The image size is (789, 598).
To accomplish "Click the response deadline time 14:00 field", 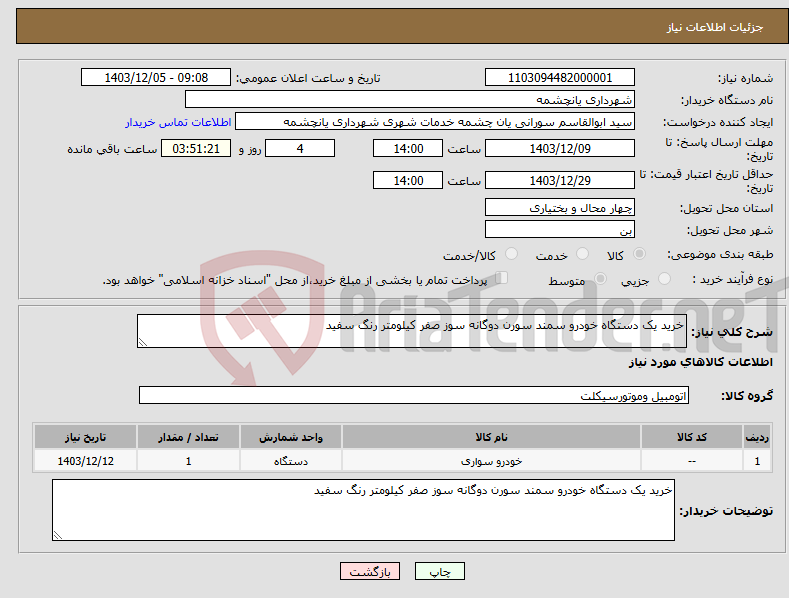I will tap(408, 148).
